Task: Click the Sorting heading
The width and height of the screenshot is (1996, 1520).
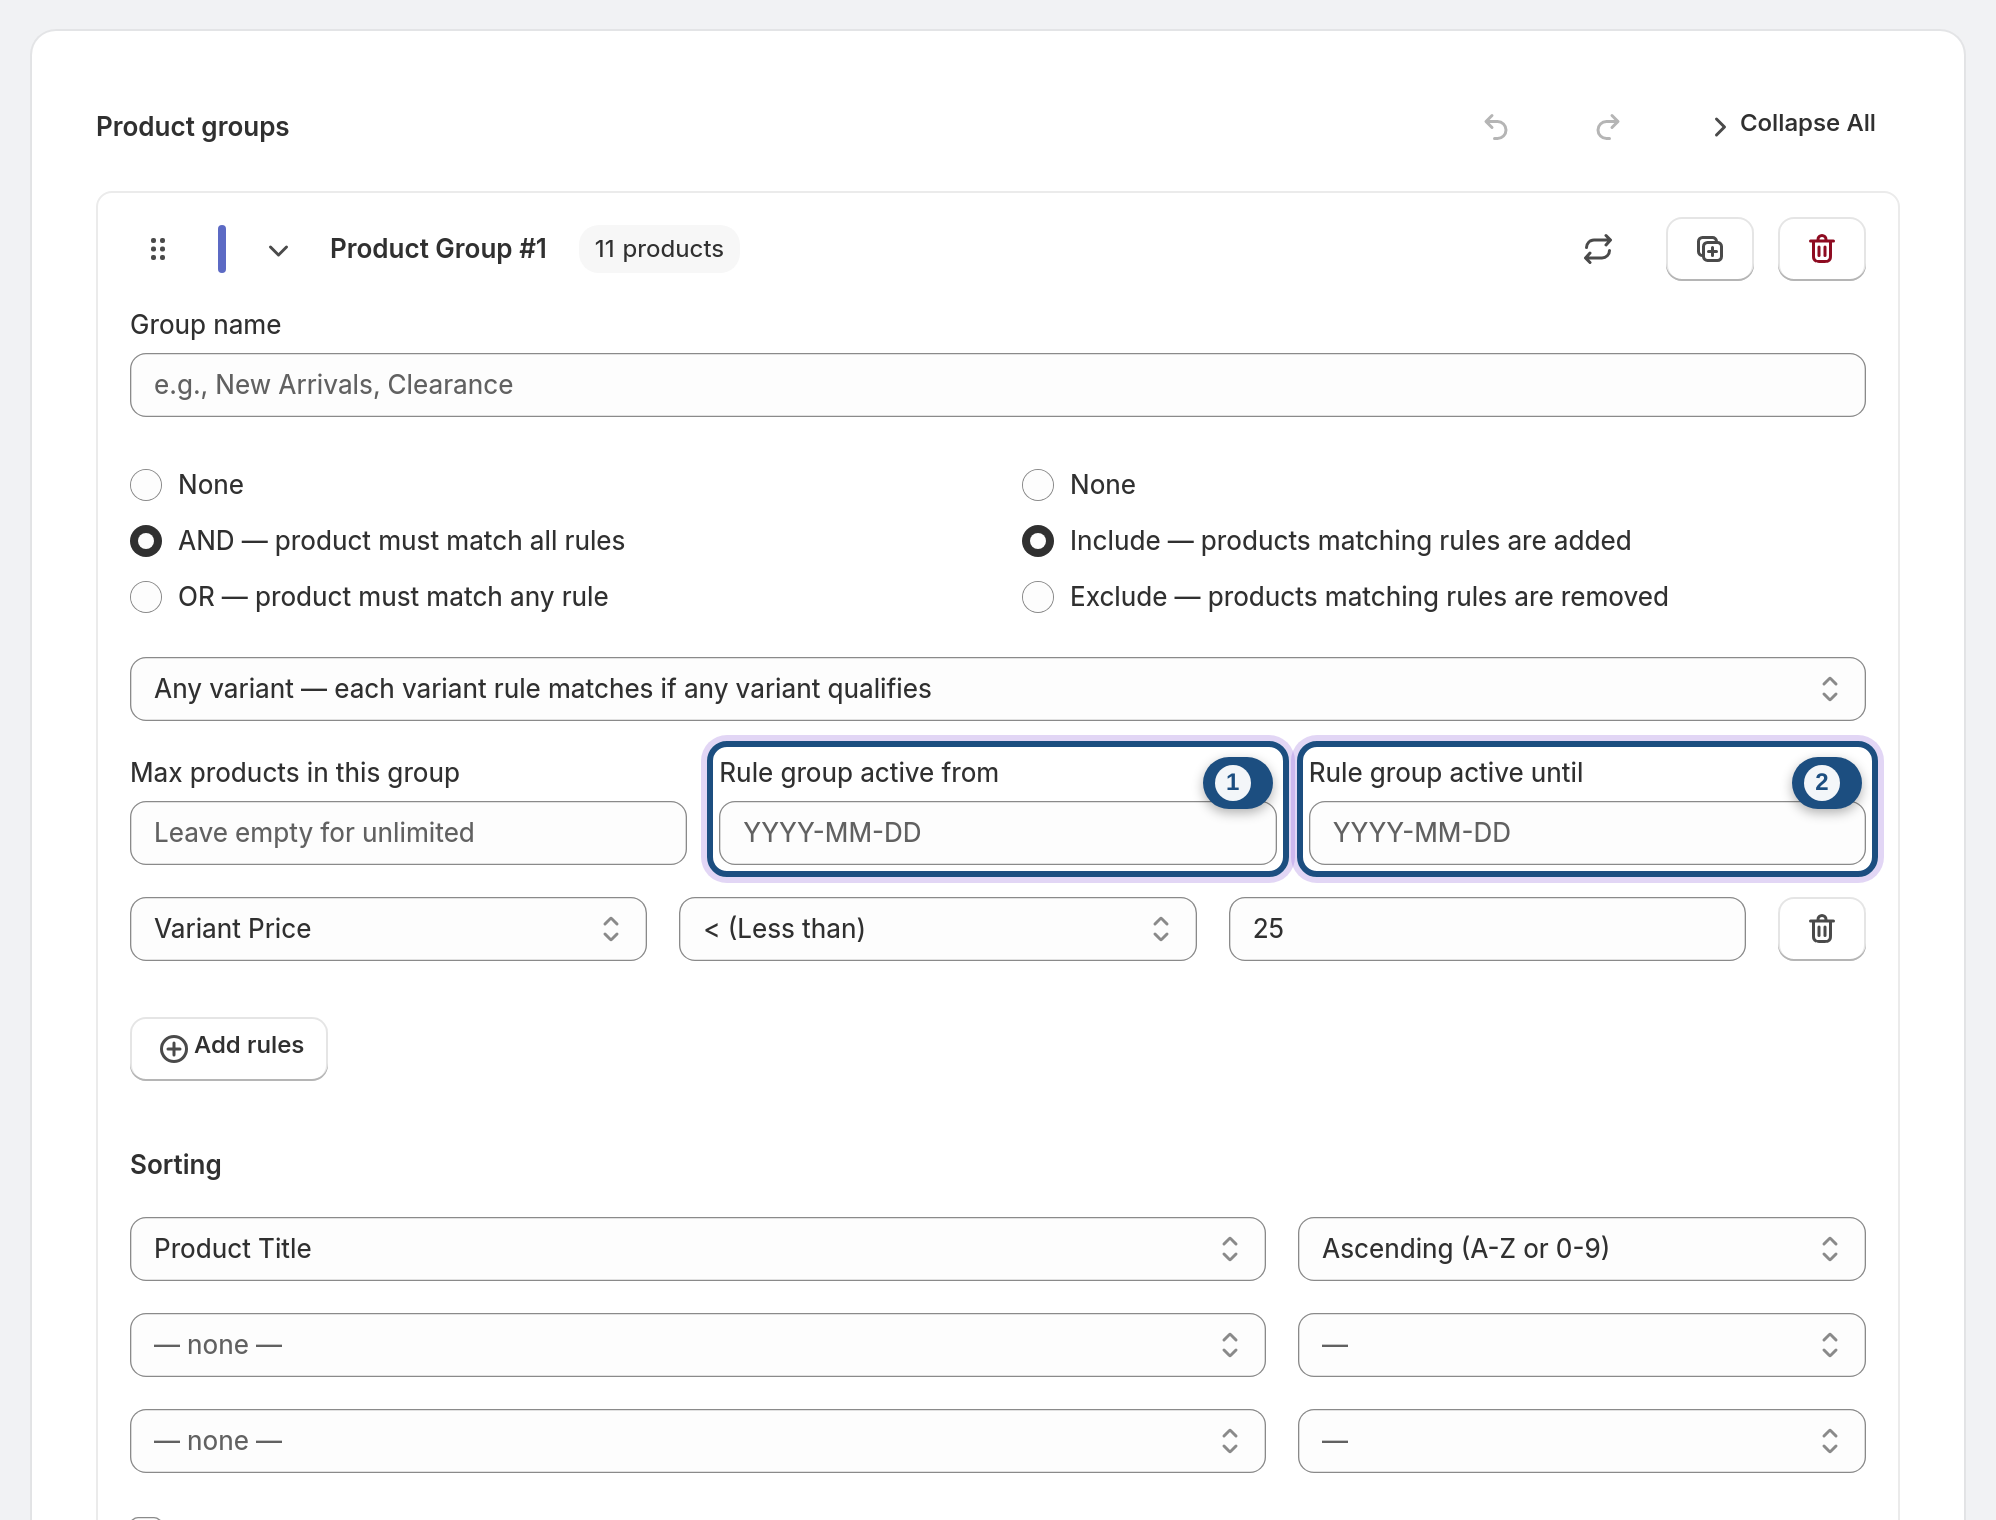Action: (176, 1165)
